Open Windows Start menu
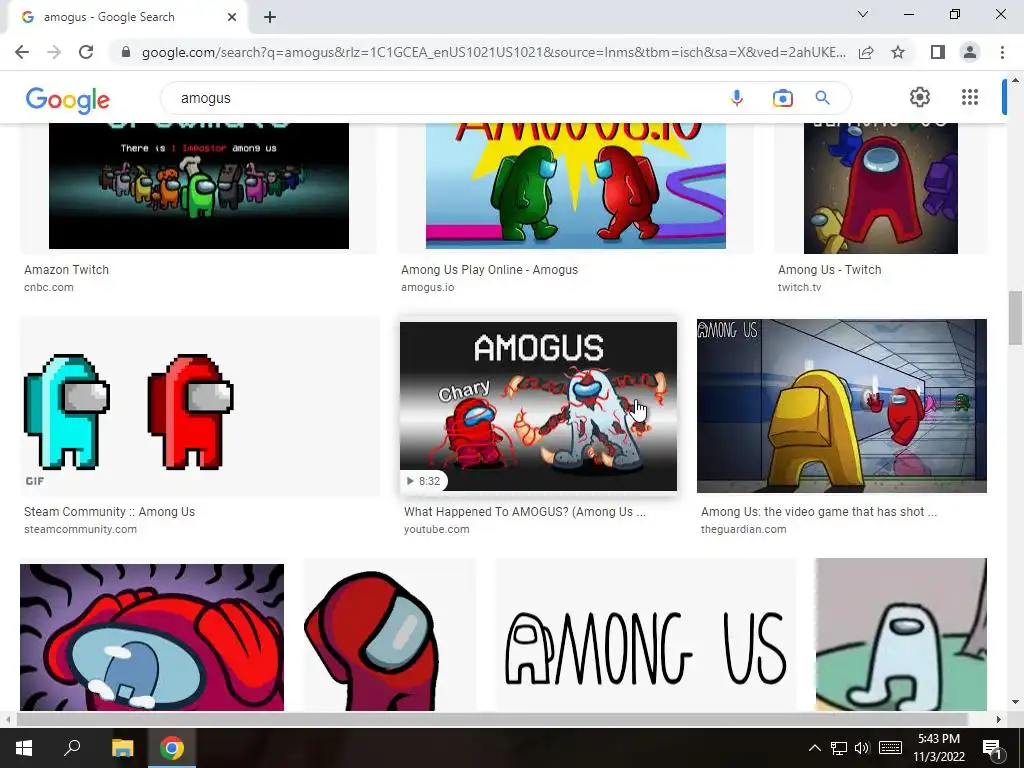This screenshot has width=1024, height=768. click(24, 748)
